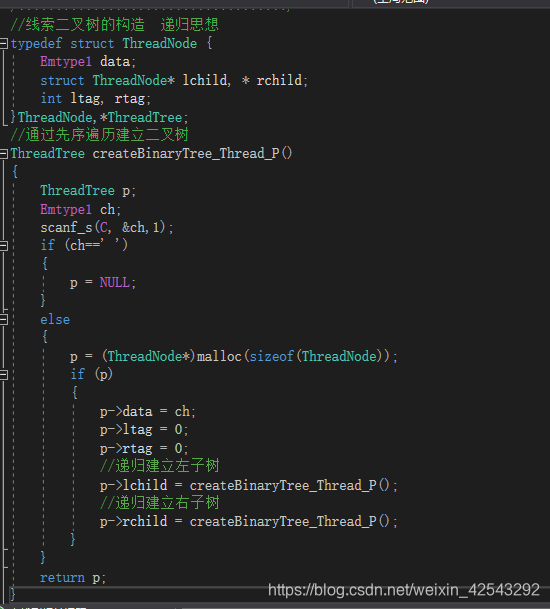Viewport: 550px width, 609px height.
Task: Collapse the if (p) block
Action: point(3,375)
